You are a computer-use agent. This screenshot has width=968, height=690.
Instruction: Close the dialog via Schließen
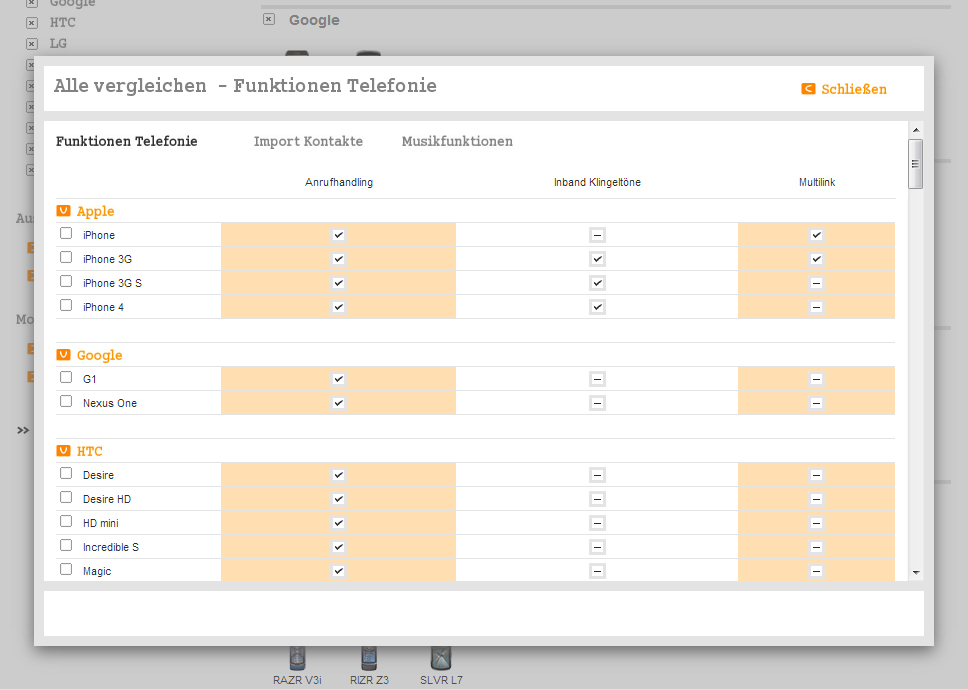[x=853, y=89]
